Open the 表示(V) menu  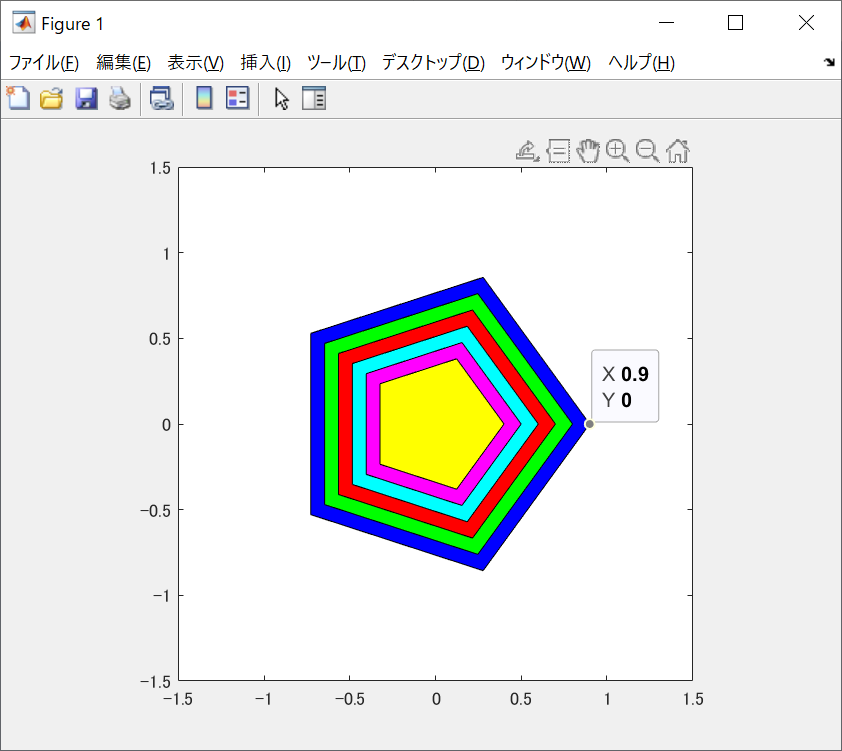tap(195, 63)
